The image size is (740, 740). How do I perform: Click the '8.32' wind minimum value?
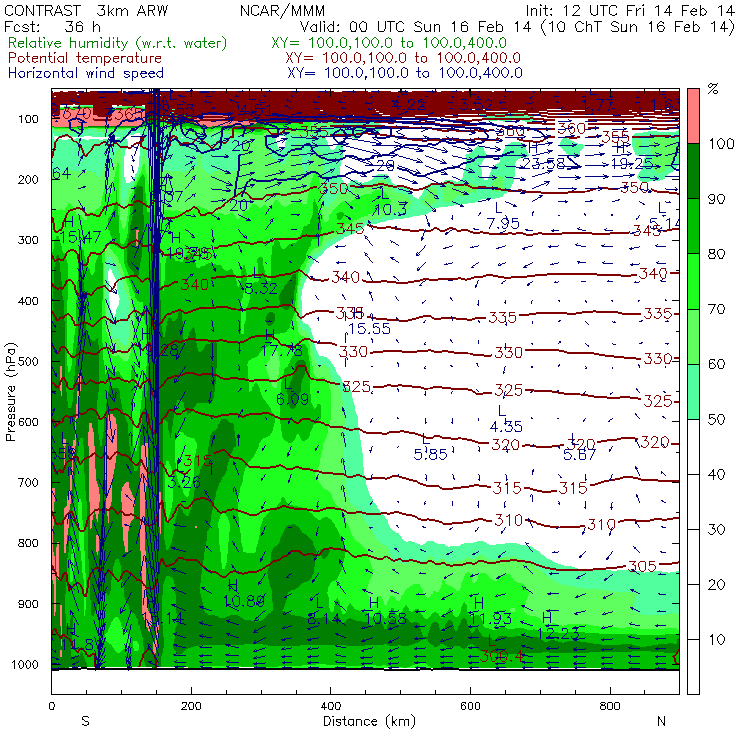click(x=261, y=288)
